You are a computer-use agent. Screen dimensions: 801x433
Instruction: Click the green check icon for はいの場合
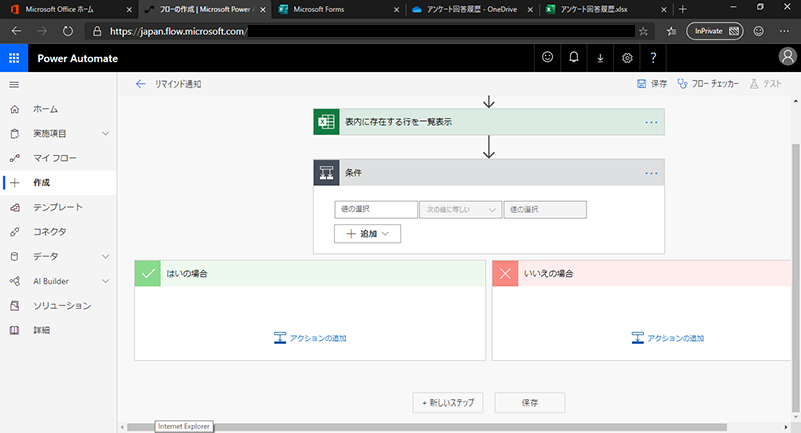tap(148, 274)
